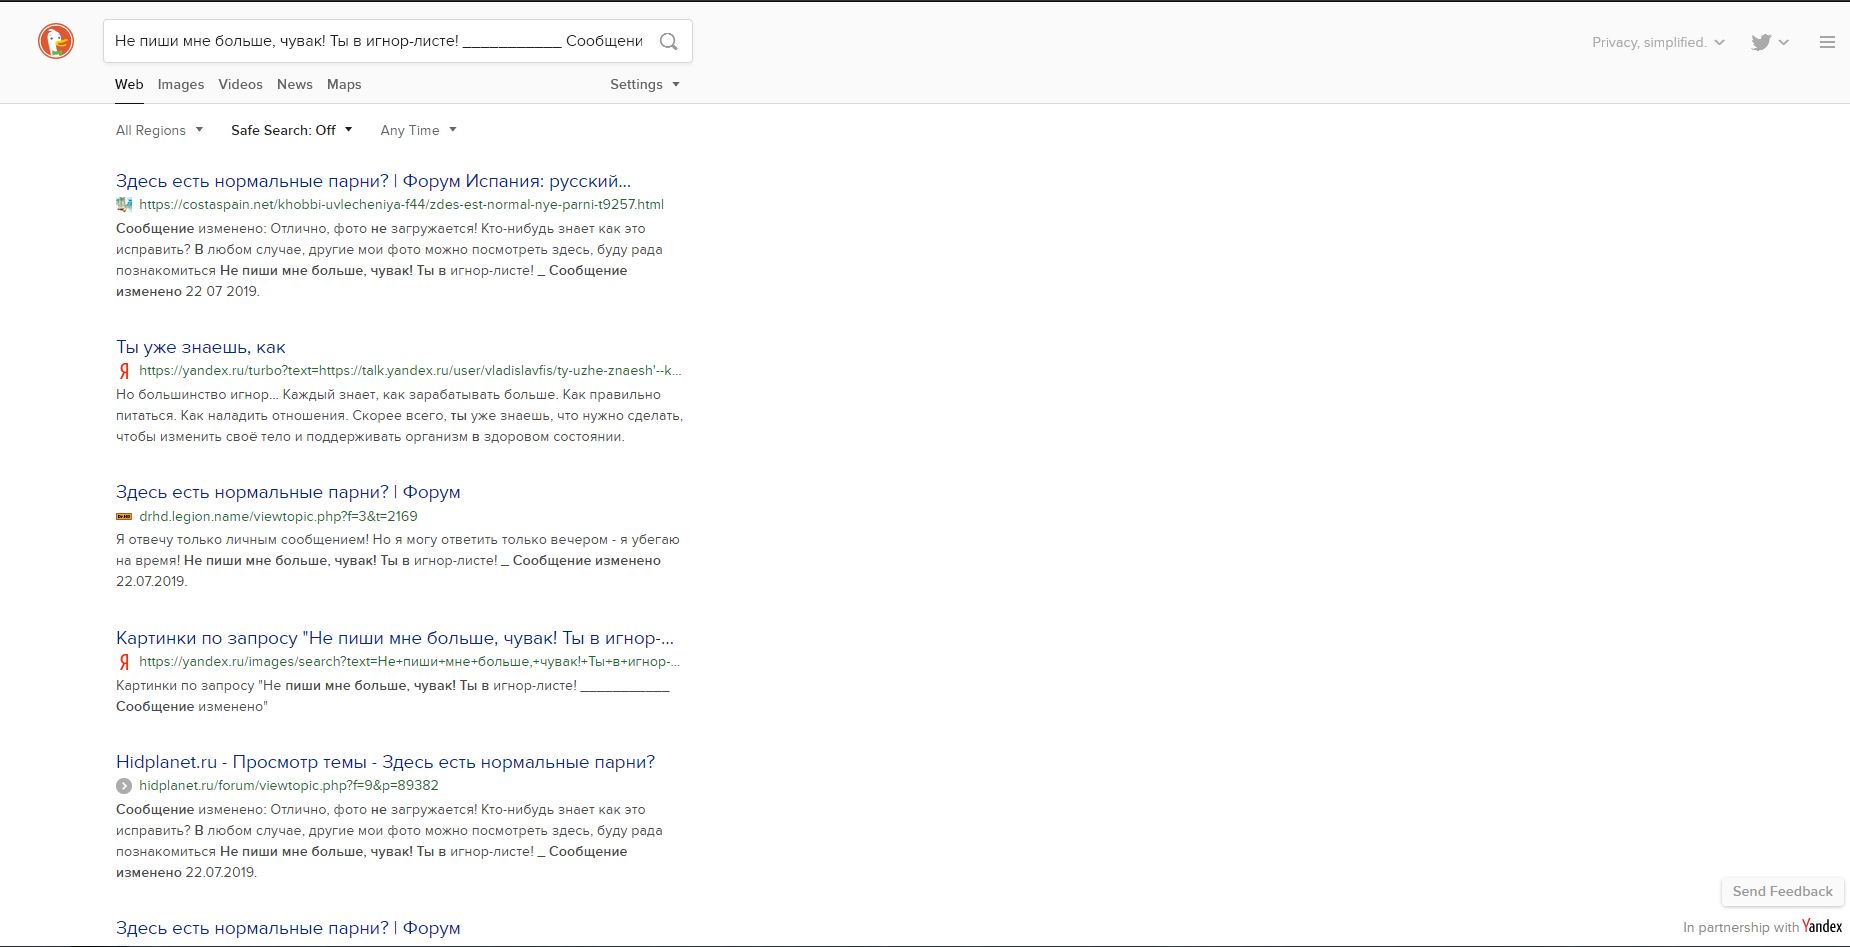Open the hamburger menu icon
The height and width of the screenshot is (947, 1850).
[1827, 42]
